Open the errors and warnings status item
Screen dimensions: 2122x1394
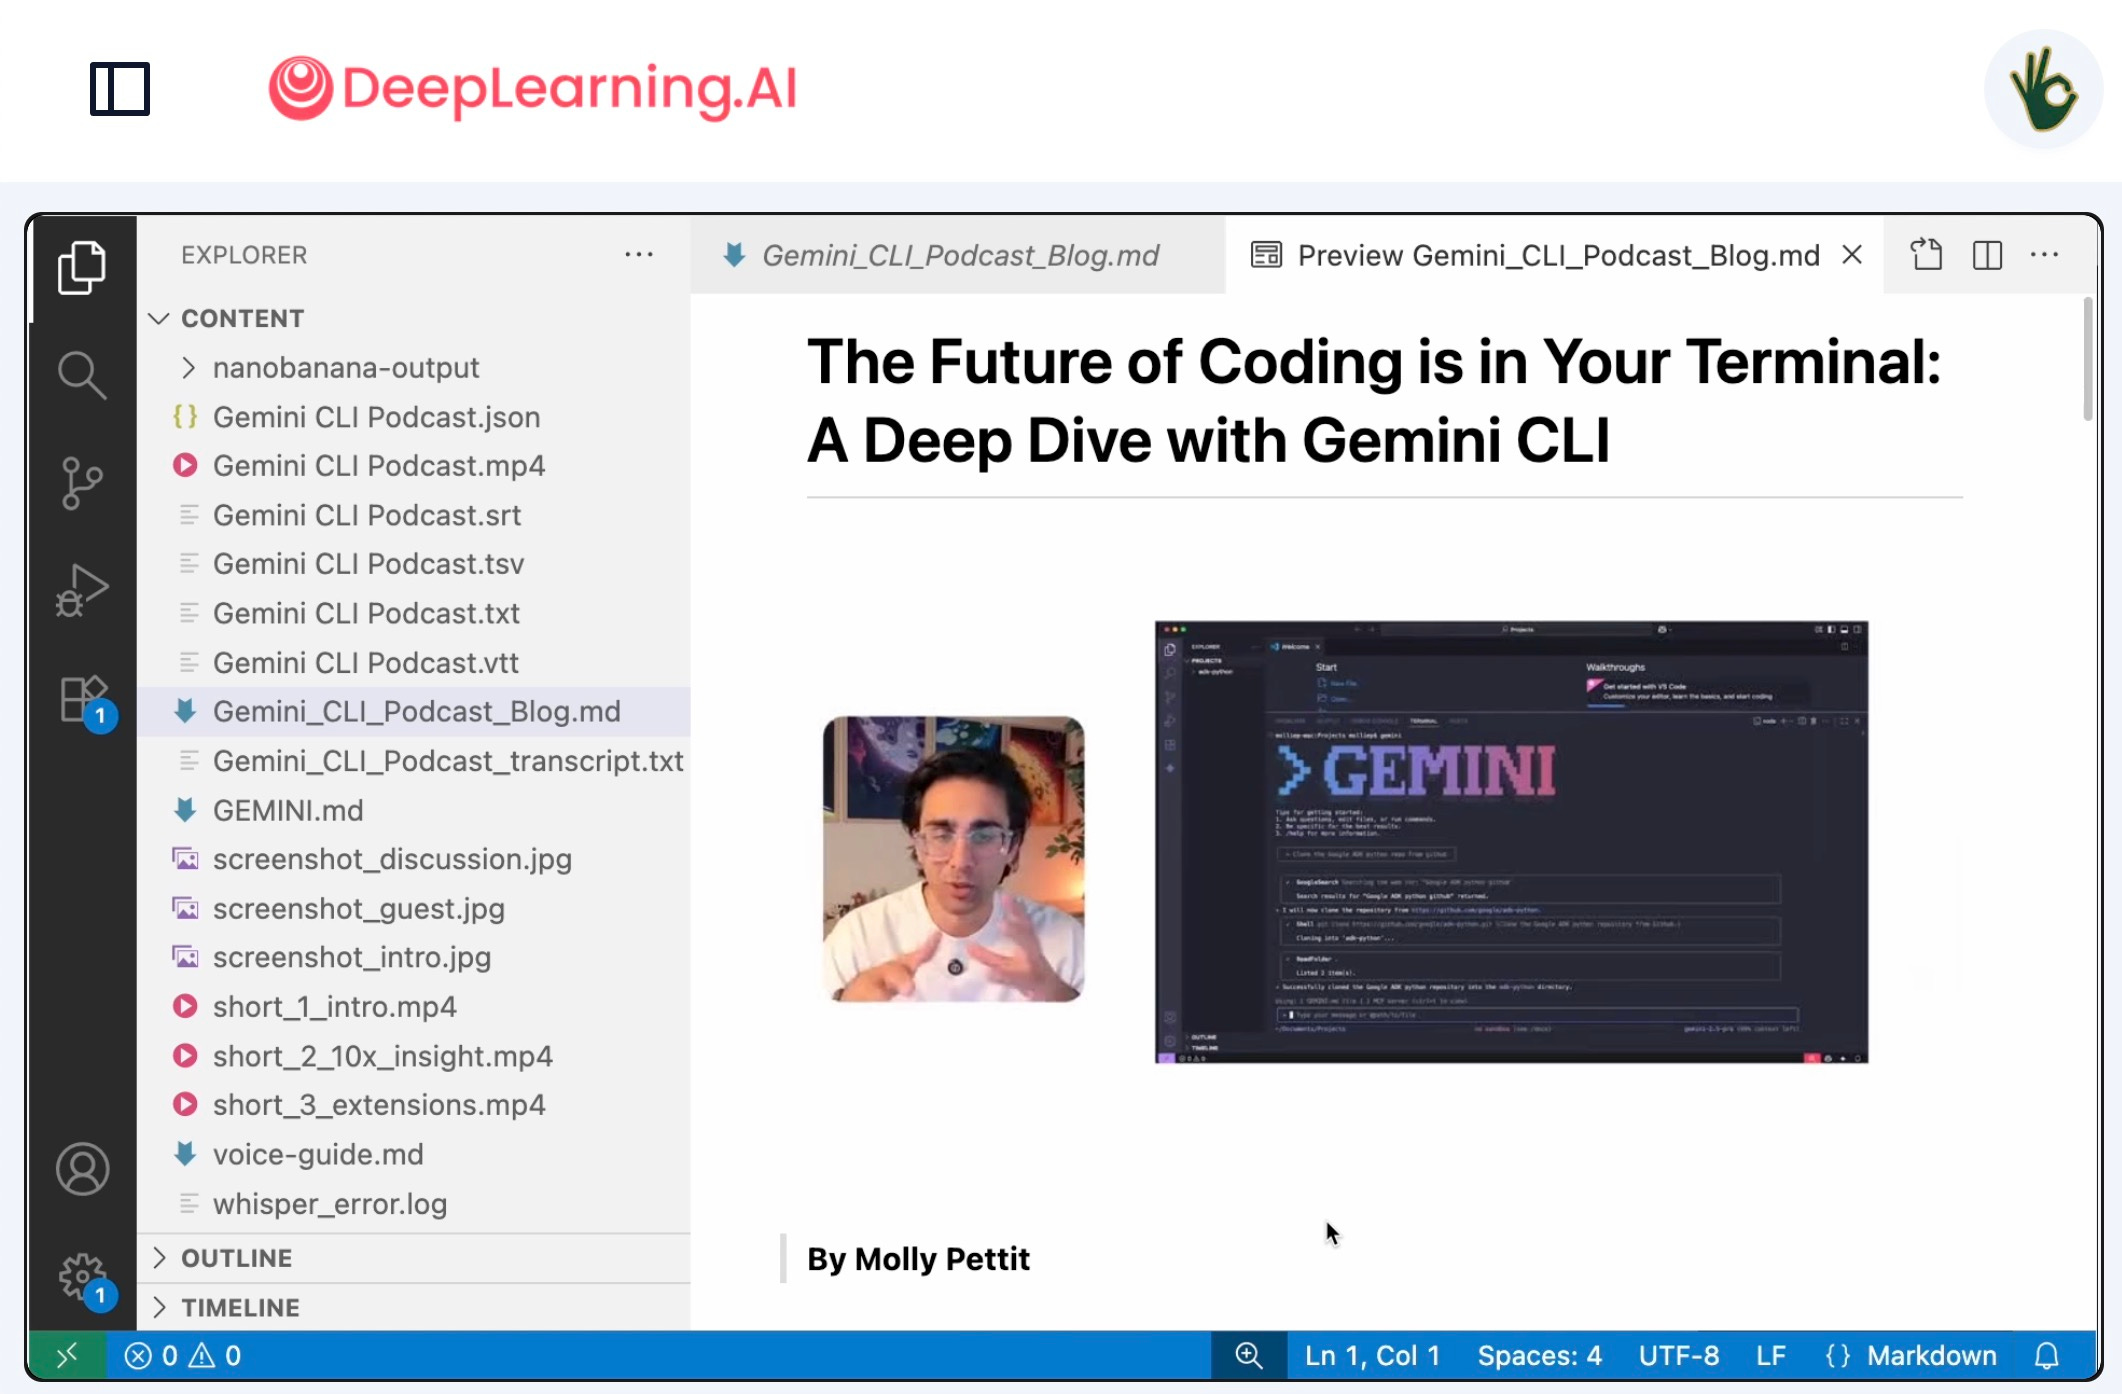(x=182, y=1355)
